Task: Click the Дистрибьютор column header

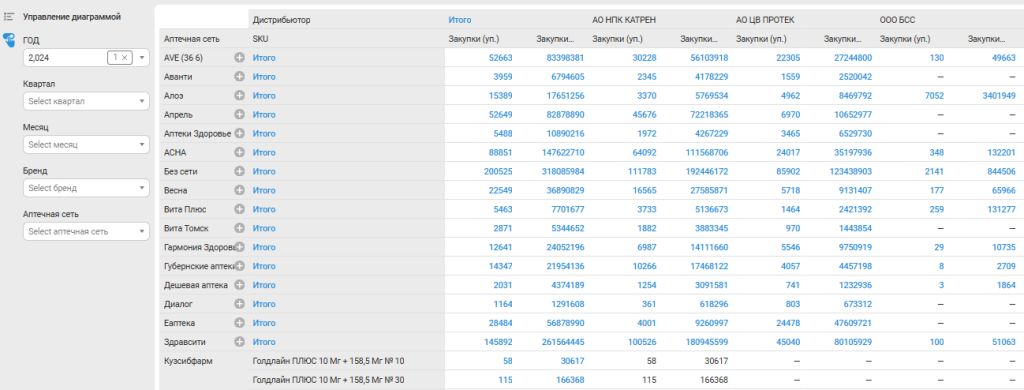Action: coord(281,20)
